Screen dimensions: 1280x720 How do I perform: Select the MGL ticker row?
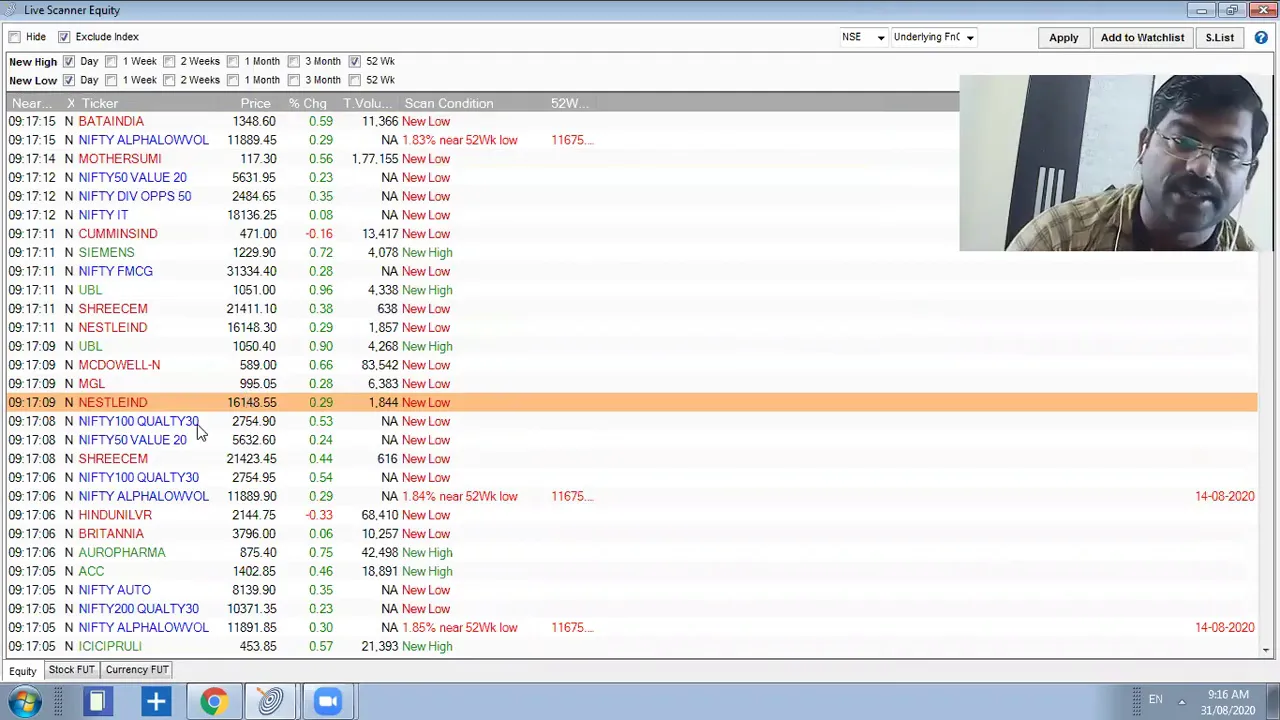pyautogui.click(x=631, y=384)
